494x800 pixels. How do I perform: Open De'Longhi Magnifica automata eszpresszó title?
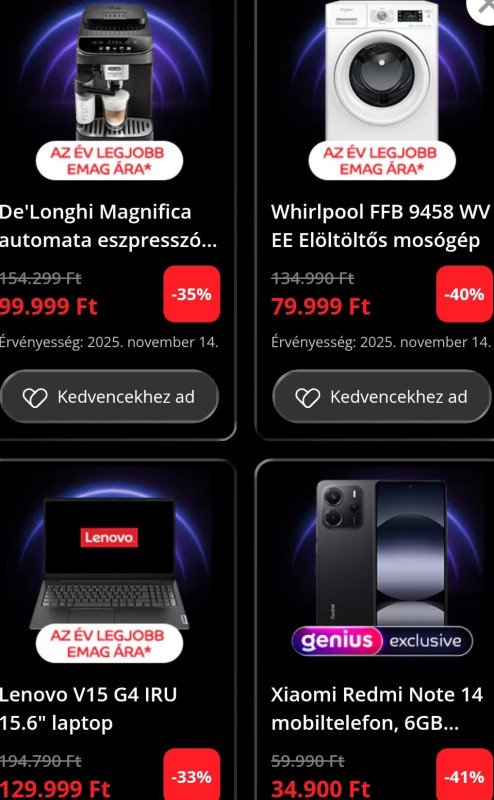108,226
